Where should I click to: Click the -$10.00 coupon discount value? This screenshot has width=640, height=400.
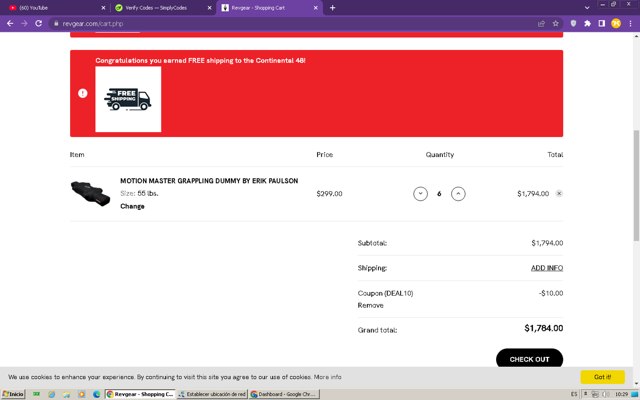click(x=551, y=293)
